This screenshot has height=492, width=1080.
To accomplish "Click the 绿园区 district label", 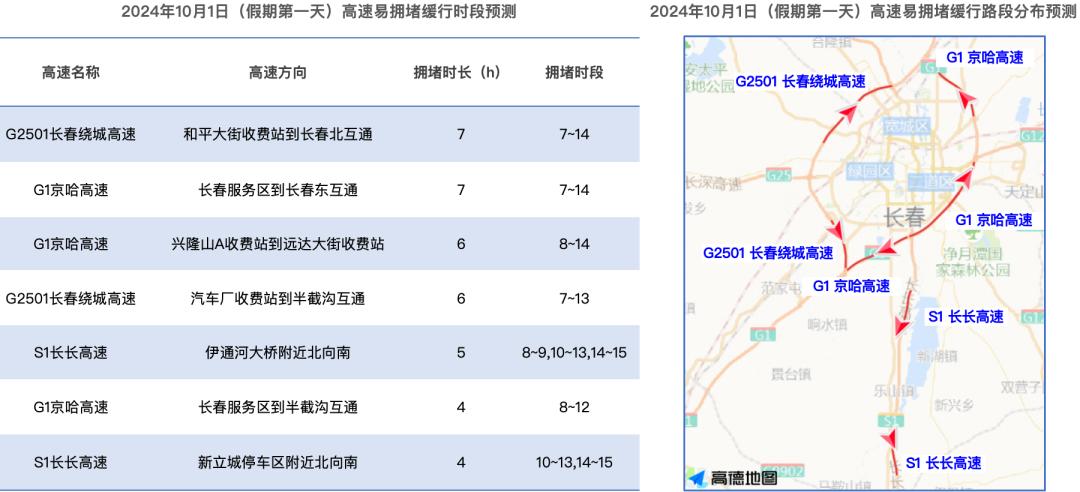I will [x=870, y=171].
